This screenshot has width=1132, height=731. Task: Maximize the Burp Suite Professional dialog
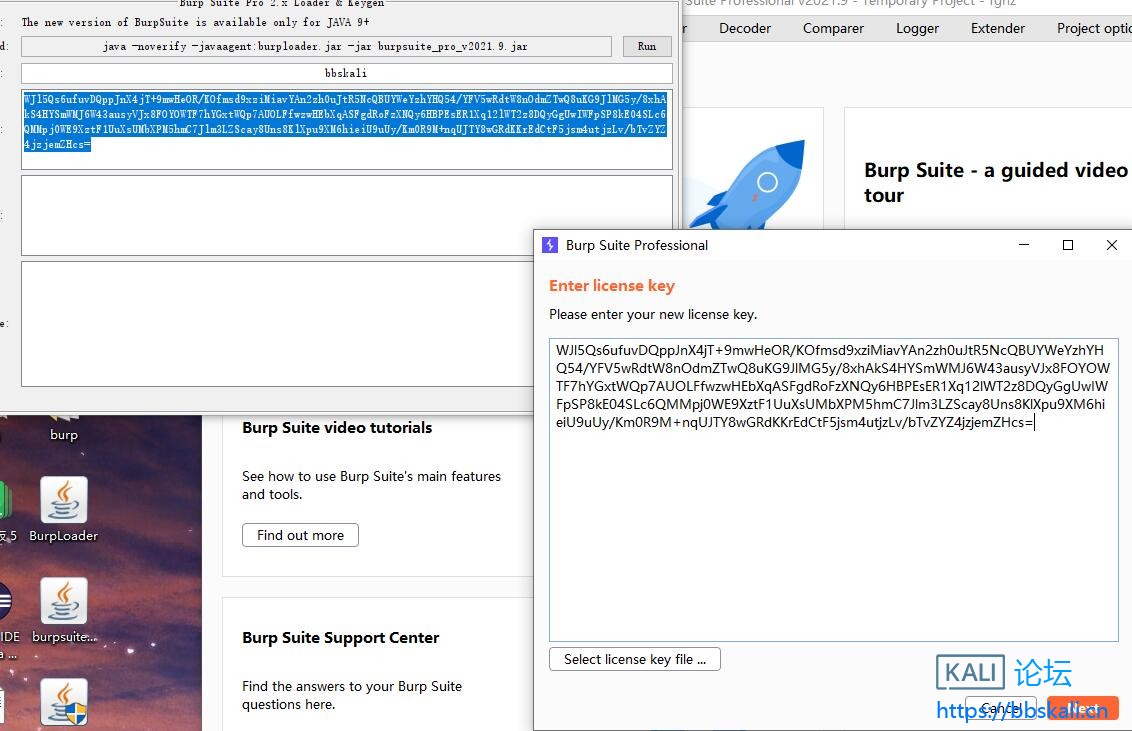(1067, 245)
